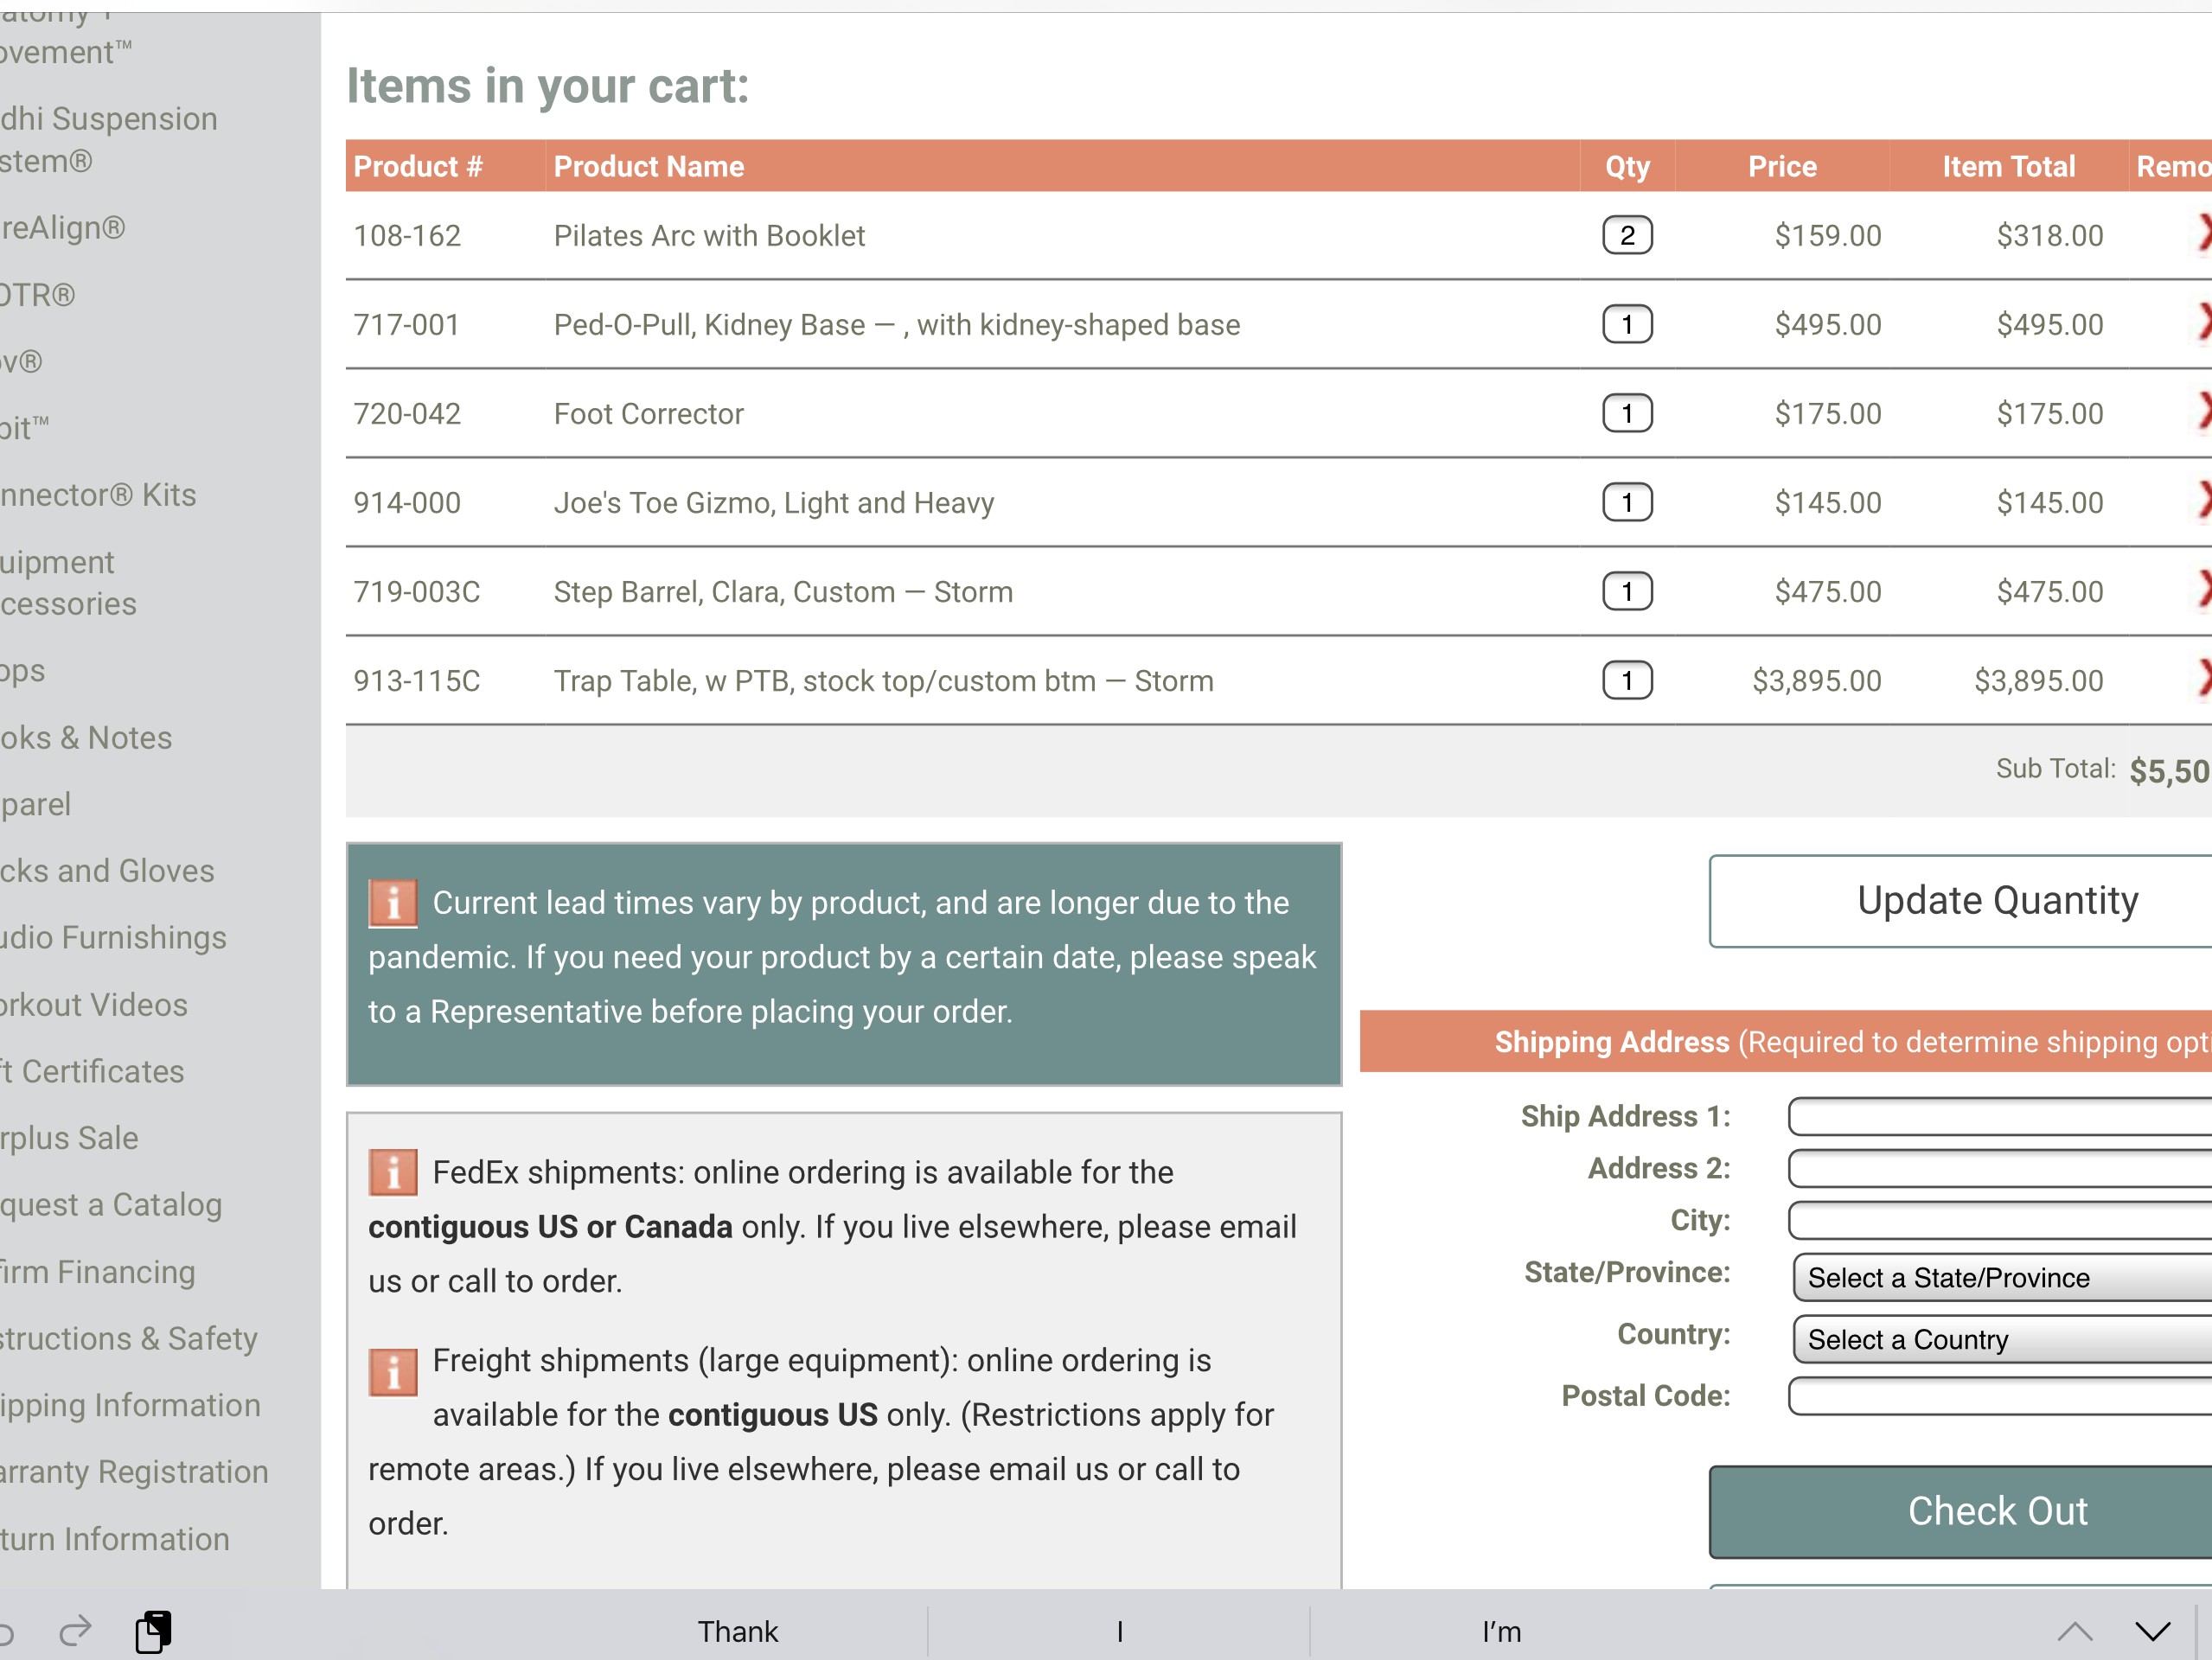Remove Foot Corrector from cart
2212x1660 pixels.
[x=2203, y=411]
